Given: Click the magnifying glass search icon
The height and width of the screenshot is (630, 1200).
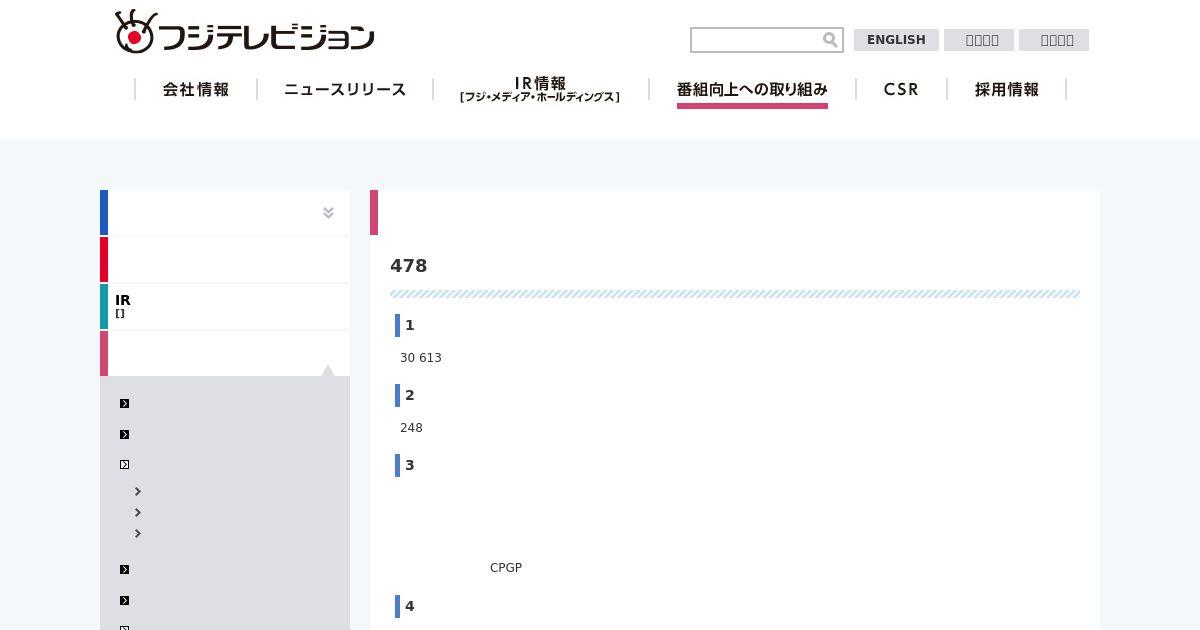Looking at the screenshot, I should [830, 40].
